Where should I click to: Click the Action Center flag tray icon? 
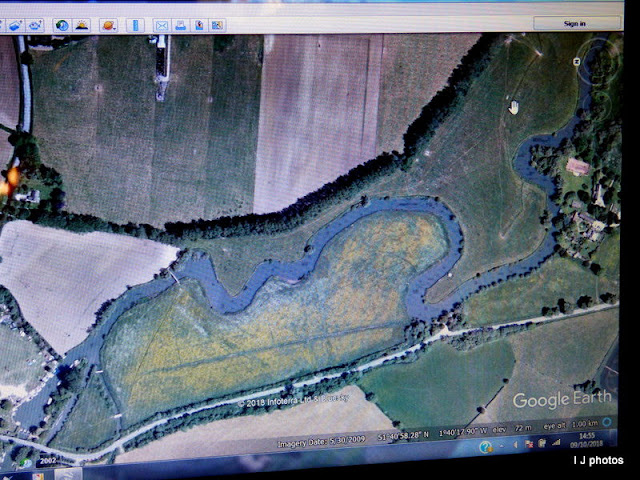point(529,443)
